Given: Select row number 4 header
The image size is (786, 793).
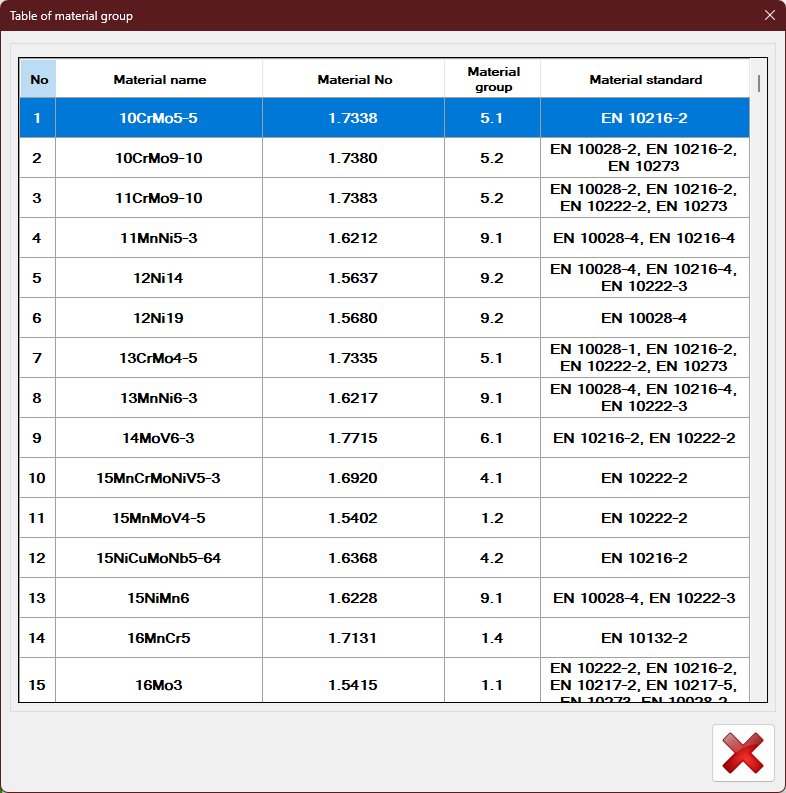Looking at the screenshot, I should pos(37,238).
